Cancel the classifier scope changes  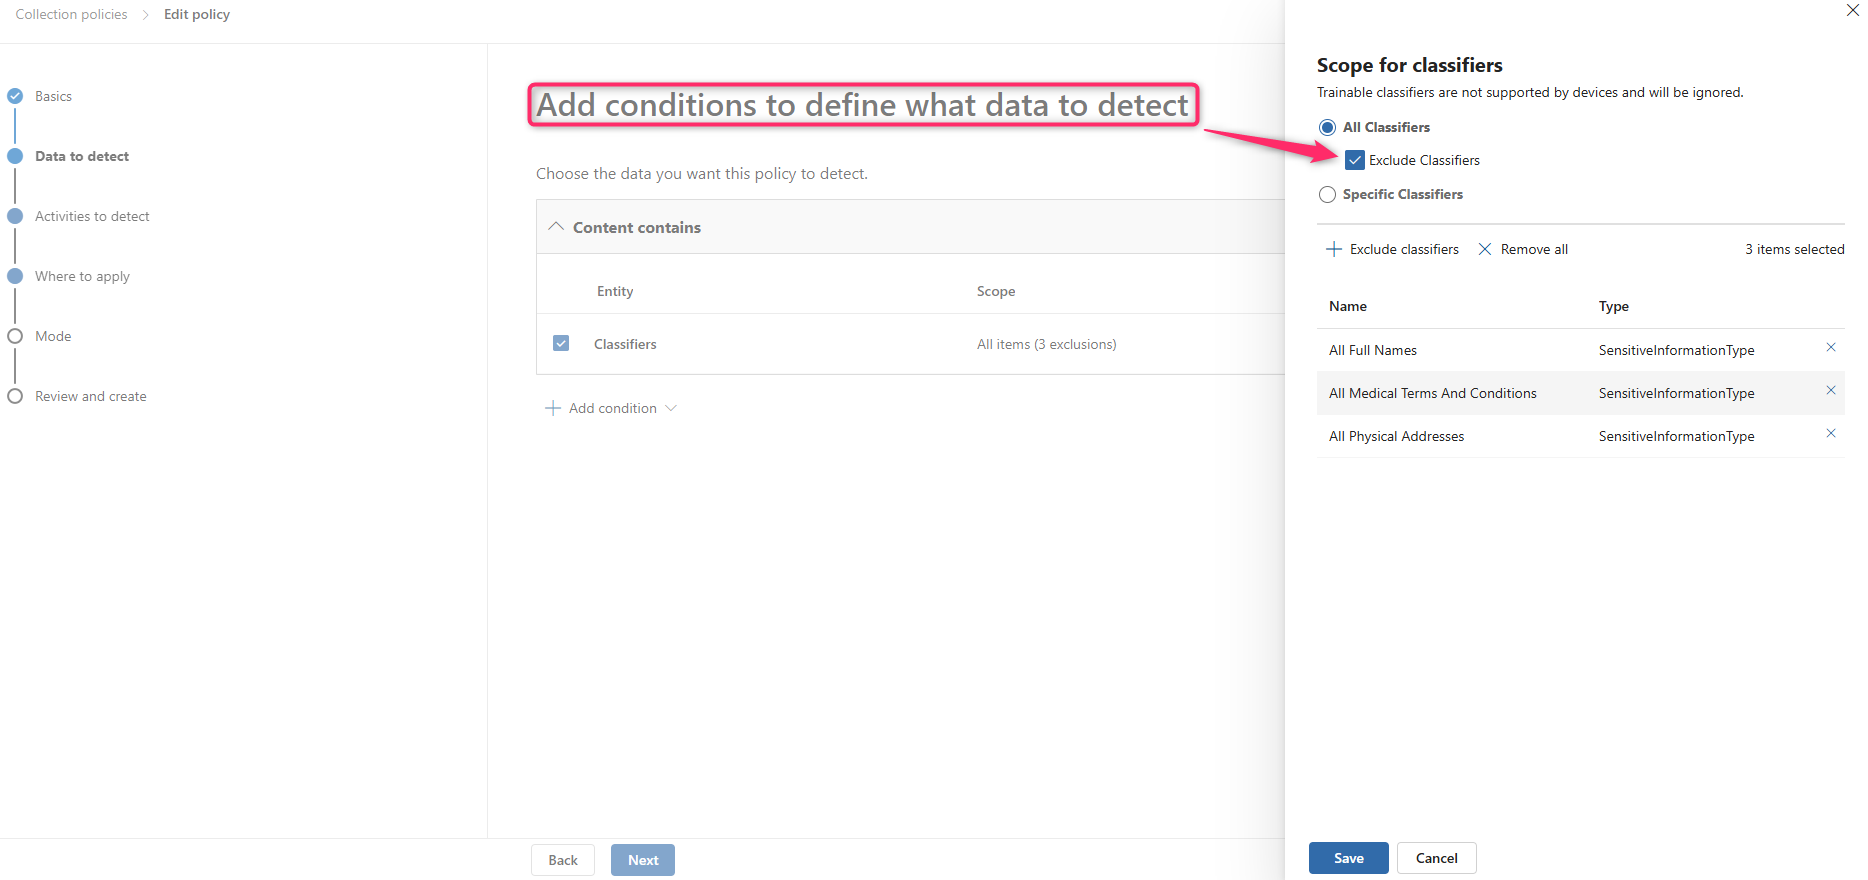(x=1436, y=858)
